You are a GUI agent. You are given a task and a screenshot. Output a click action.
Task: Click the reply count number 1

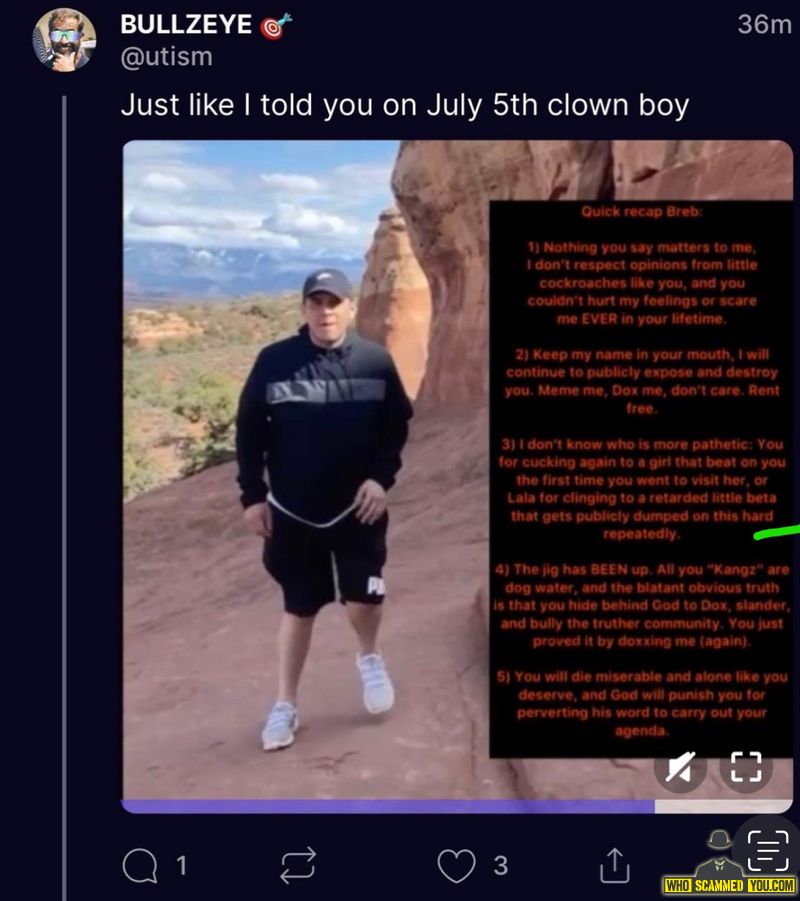click(x=181, y=865)
